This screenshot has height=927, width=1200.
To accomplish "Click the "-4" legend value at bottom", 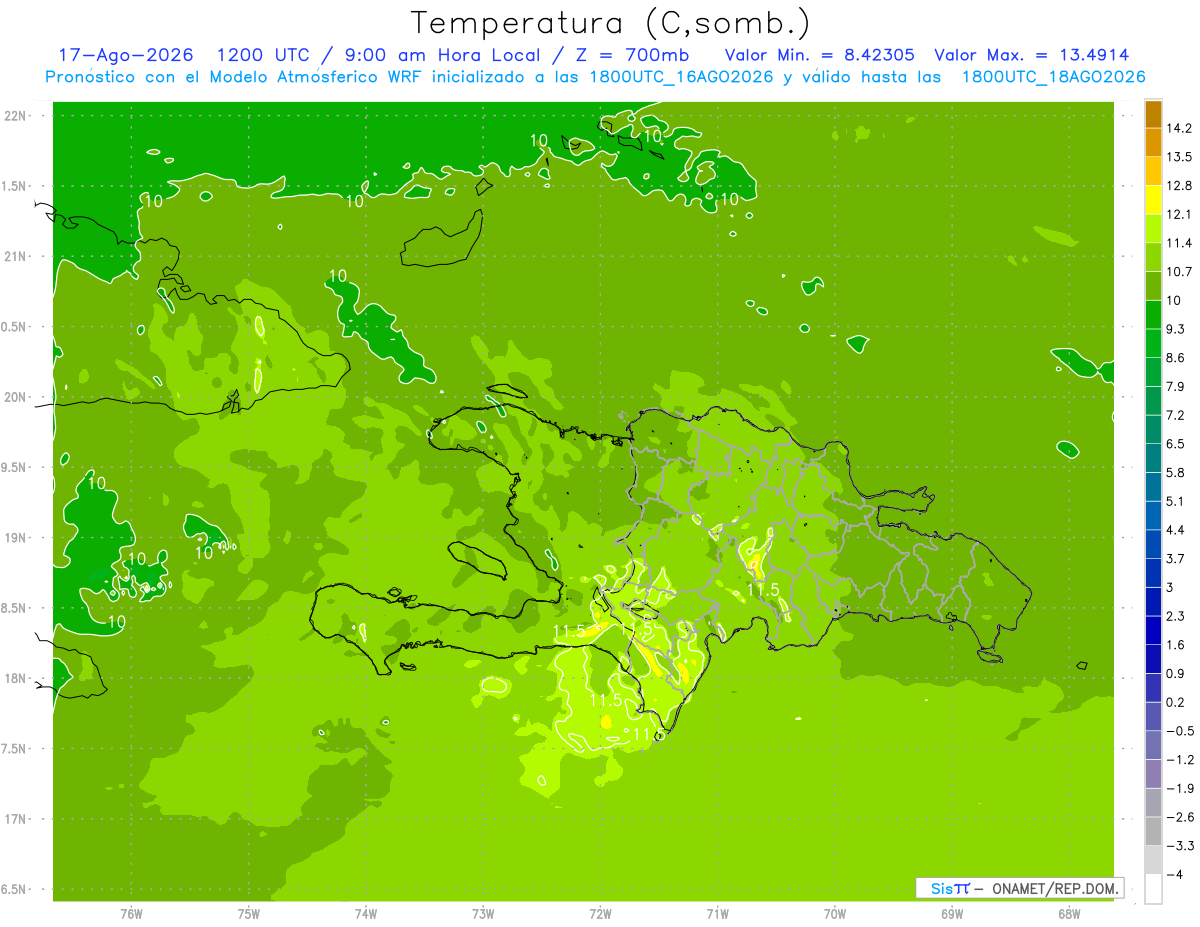I will pyautogui.click(x=1173, y=874).
